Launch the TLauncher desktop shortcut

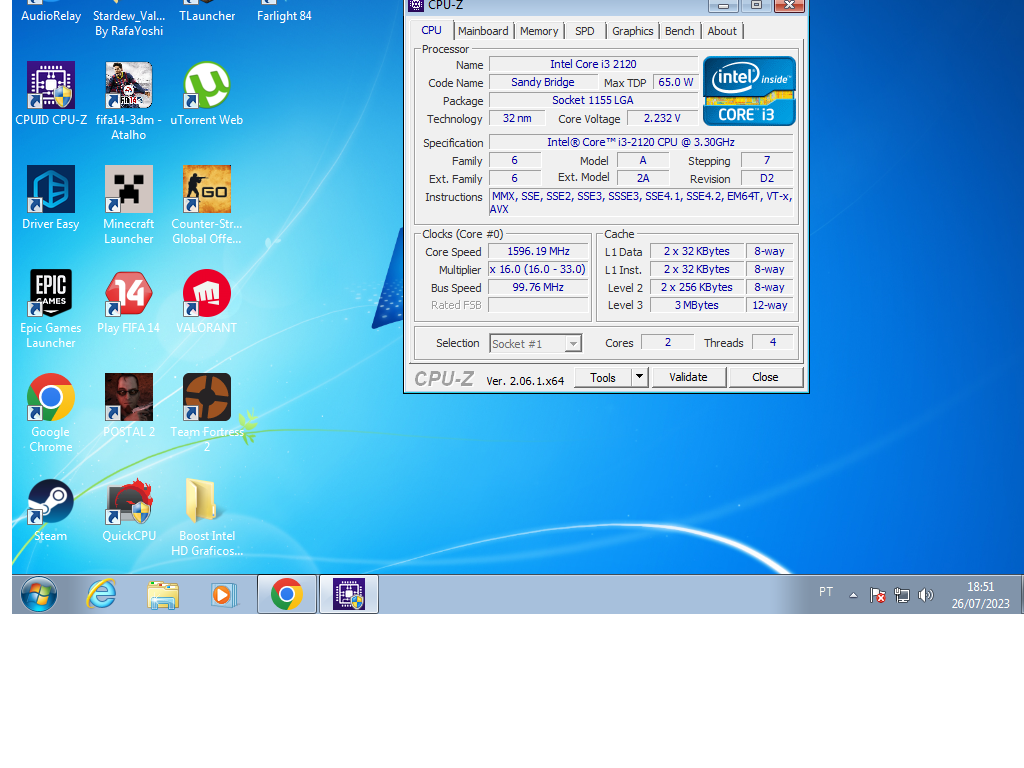tap(207, 13)
